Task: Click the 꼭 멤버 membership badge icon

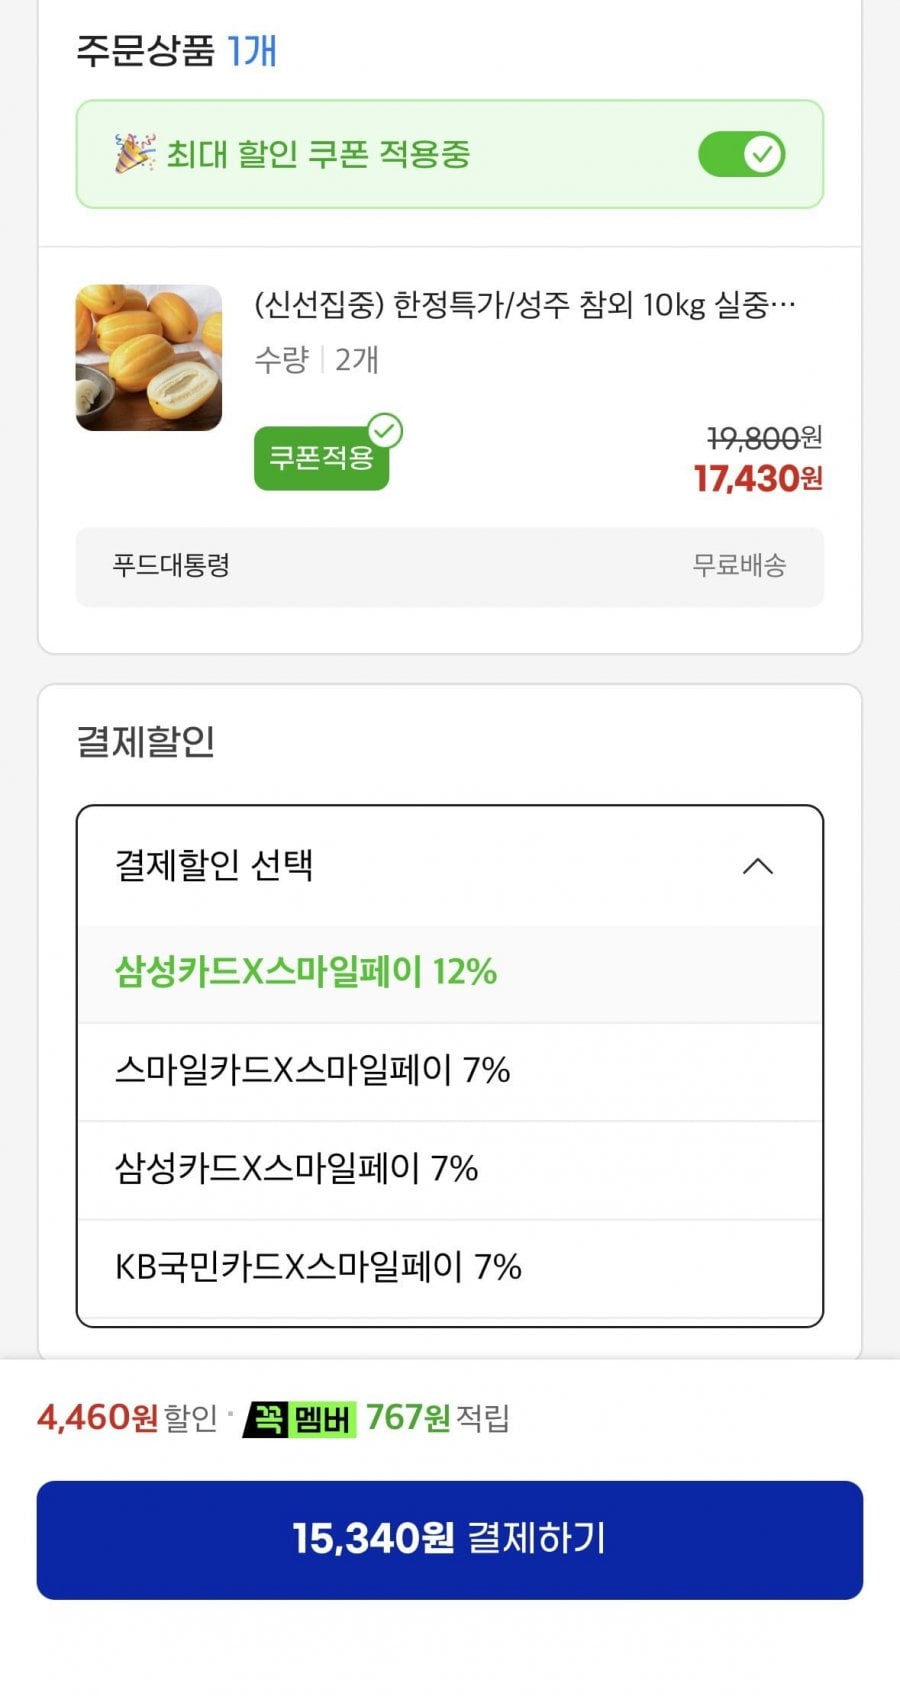Action: click(x=301, y=1418)
